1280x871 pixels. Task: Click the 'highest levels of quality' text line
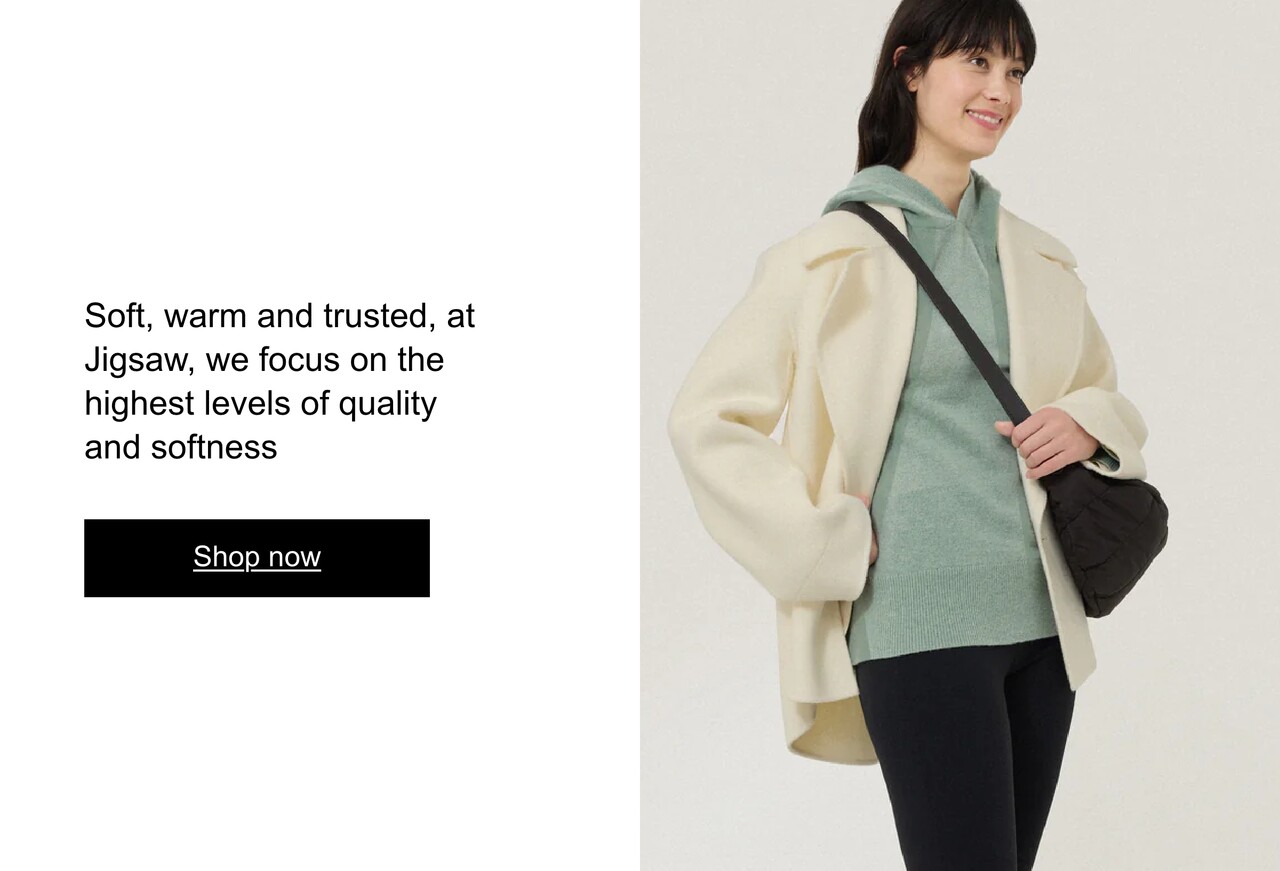(x=260, y=404)
